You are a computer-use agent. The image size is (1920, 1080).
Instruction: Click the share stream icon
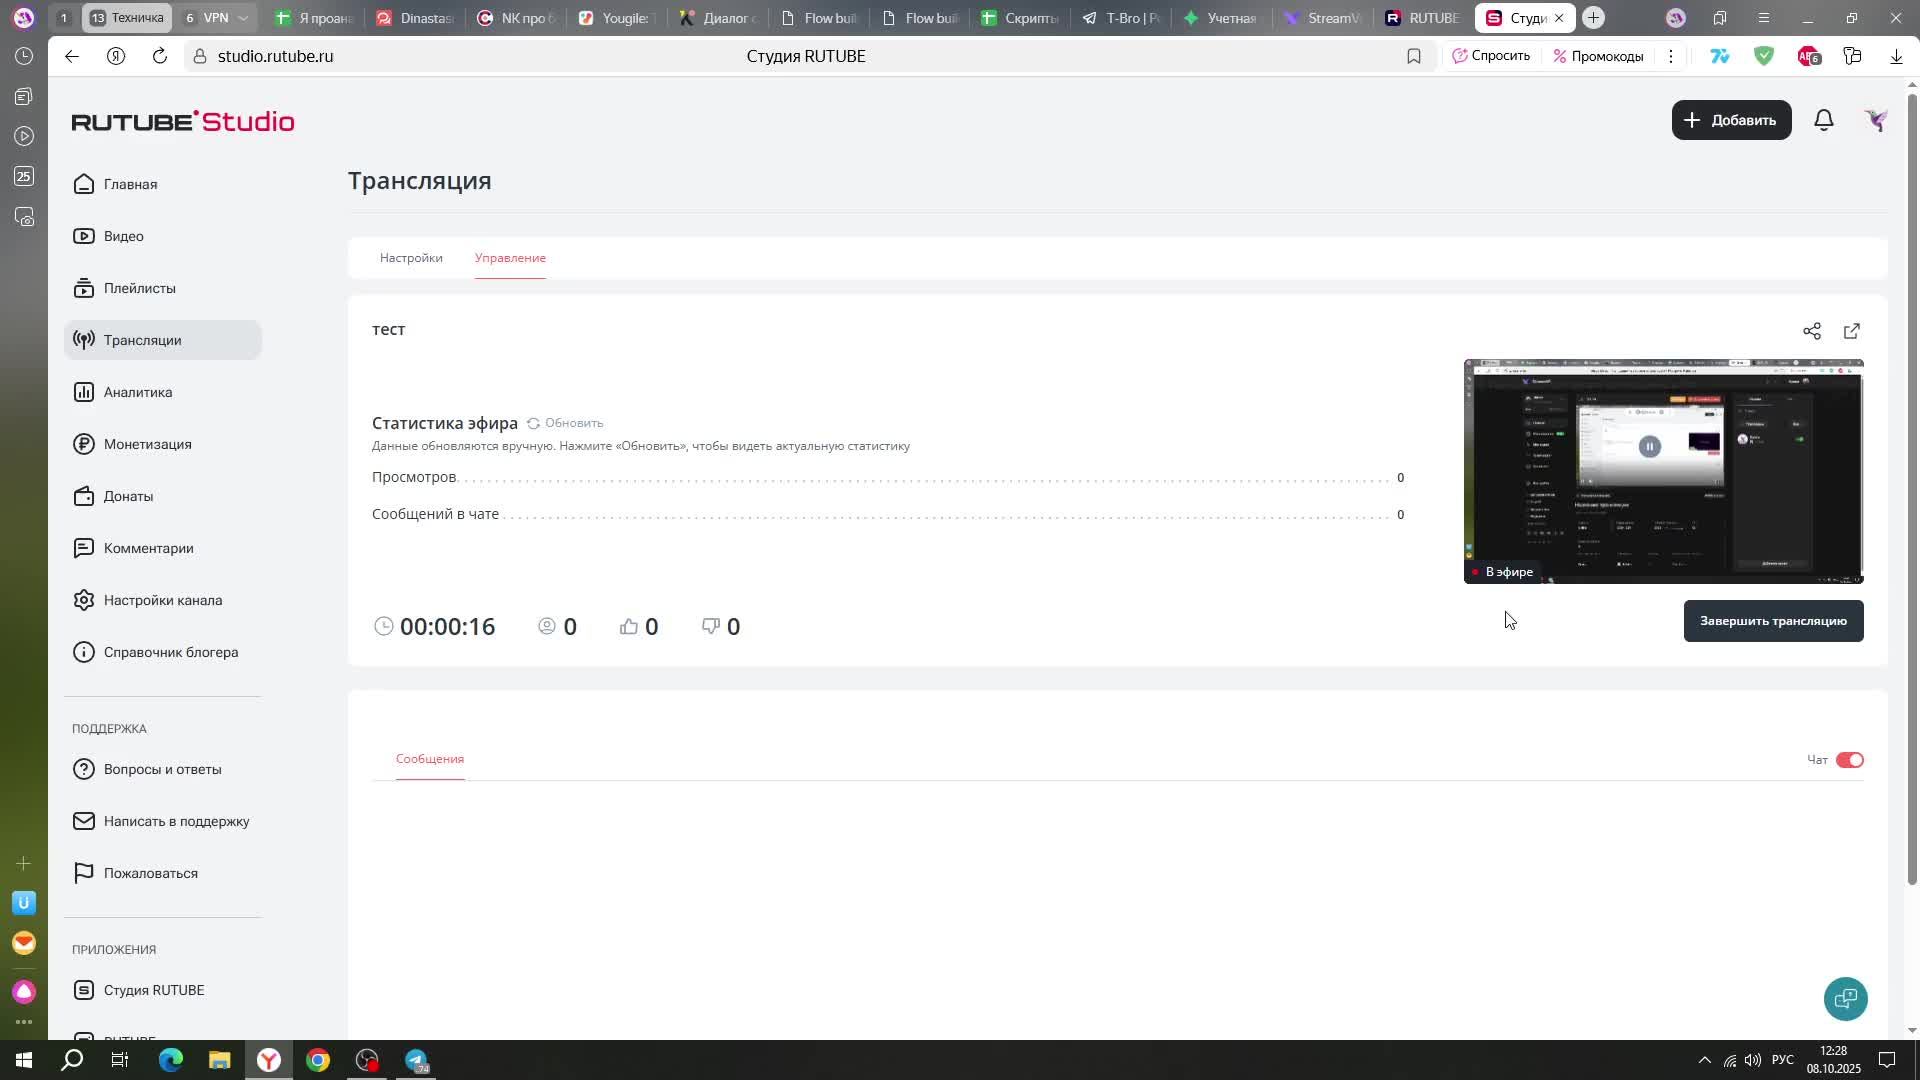(x=1811, y=331)
